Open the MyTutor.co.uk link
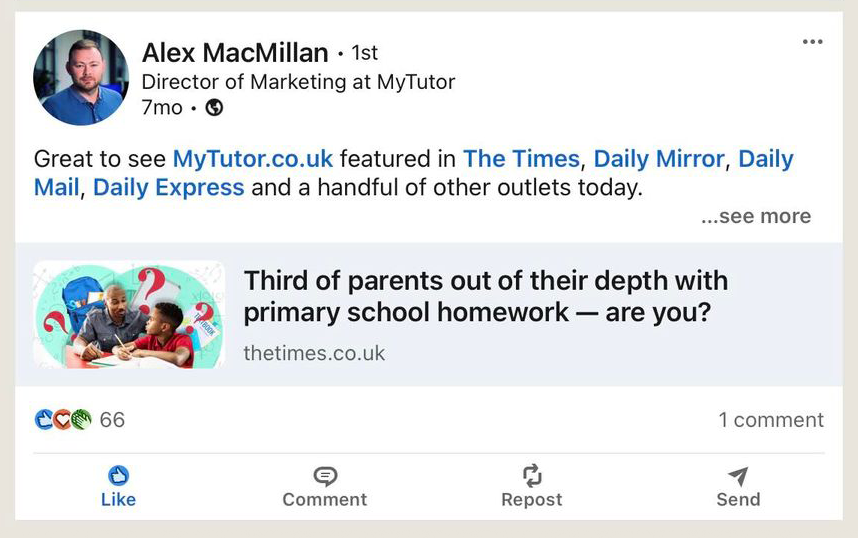This screenshot has height=538, width=858. coord(253,159)
